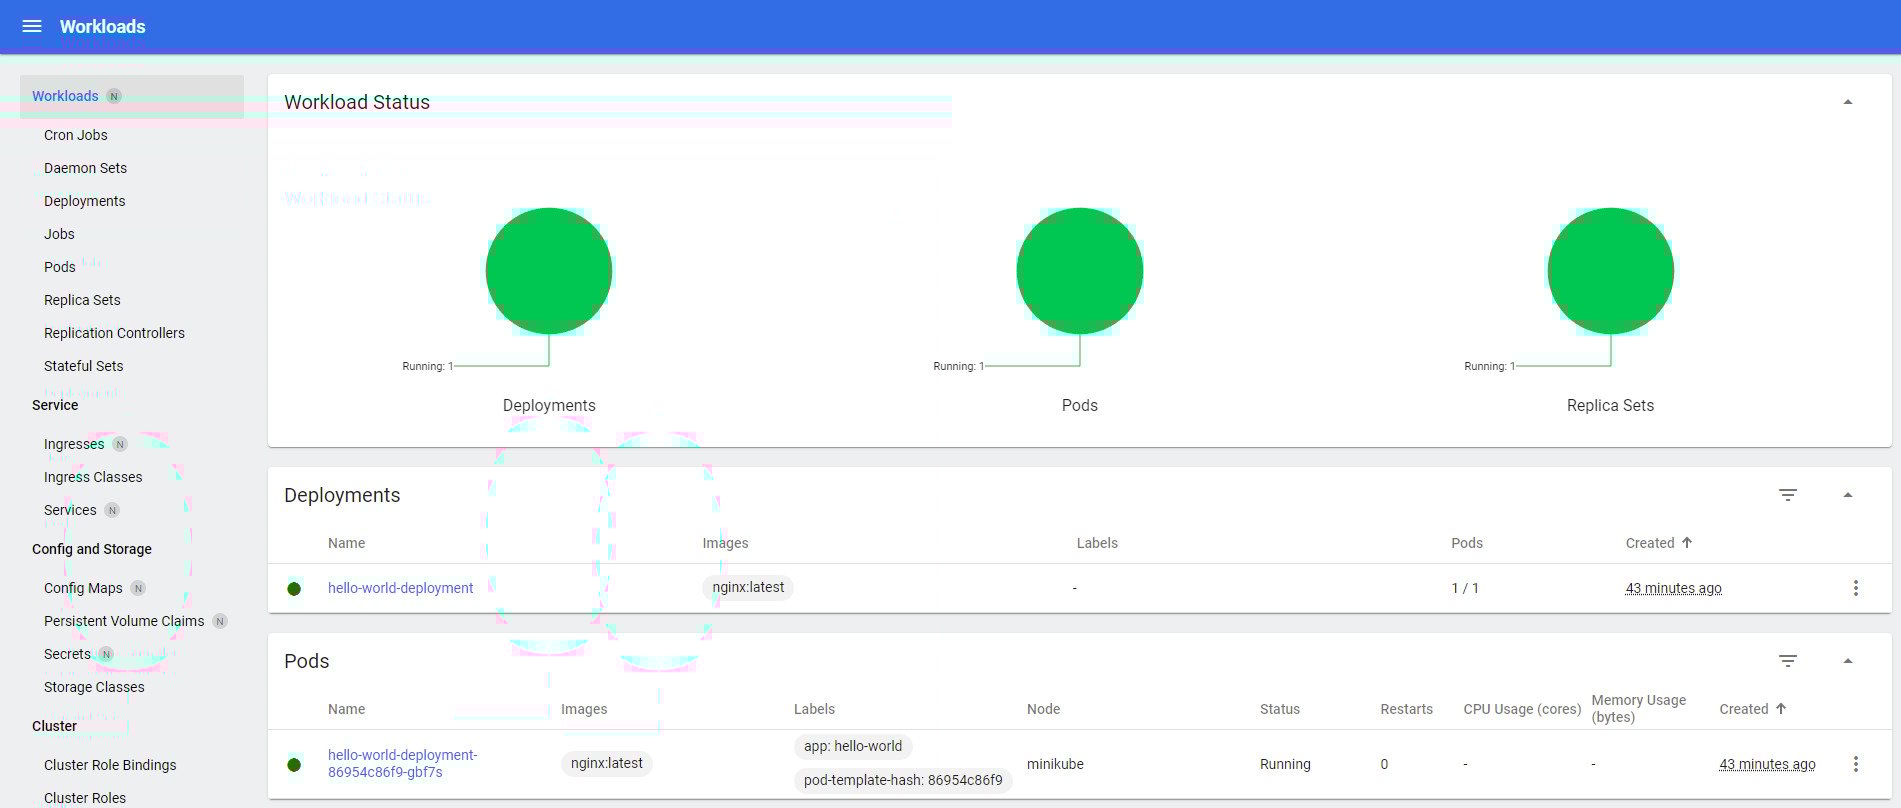
Task: Open Cluster Roles in sidebar
Action: pyautogui.click(x=85, y=798)
